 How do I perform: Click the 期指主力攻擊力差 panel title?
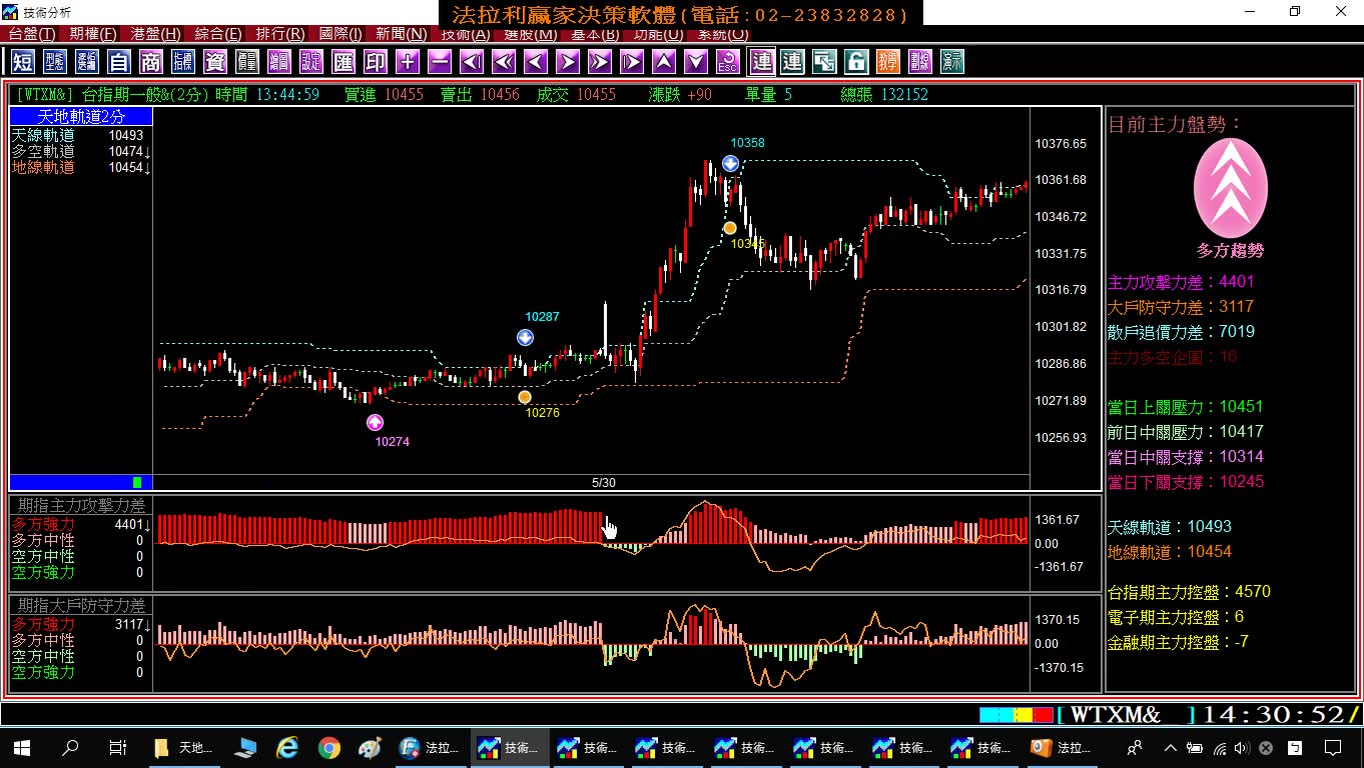(81, 506)
